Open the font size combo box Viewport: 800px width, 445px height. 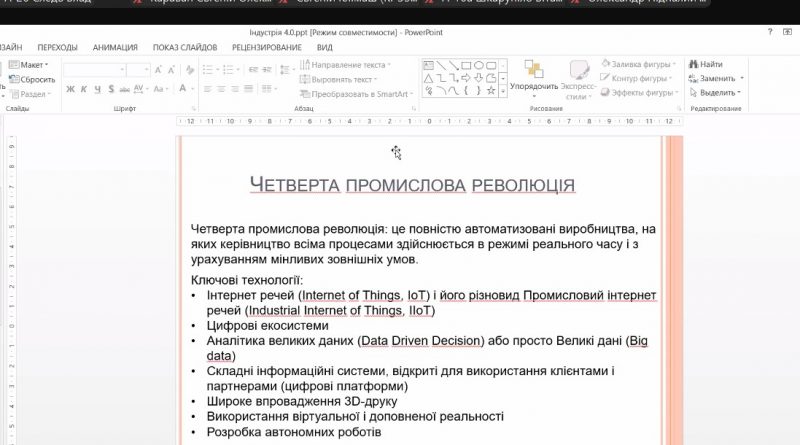(x=138, y=69)
